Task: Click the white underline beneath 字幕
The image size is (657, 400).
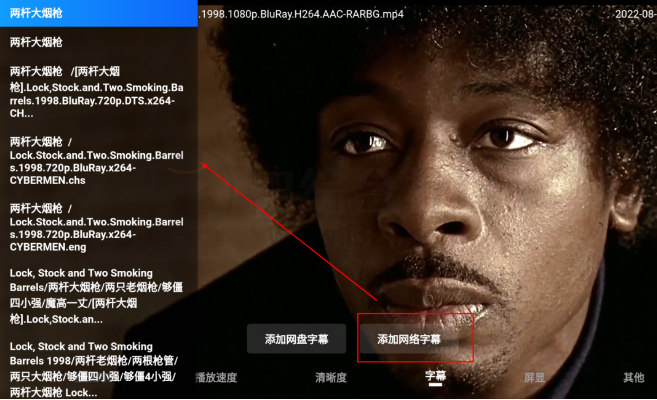Action: 435,384
